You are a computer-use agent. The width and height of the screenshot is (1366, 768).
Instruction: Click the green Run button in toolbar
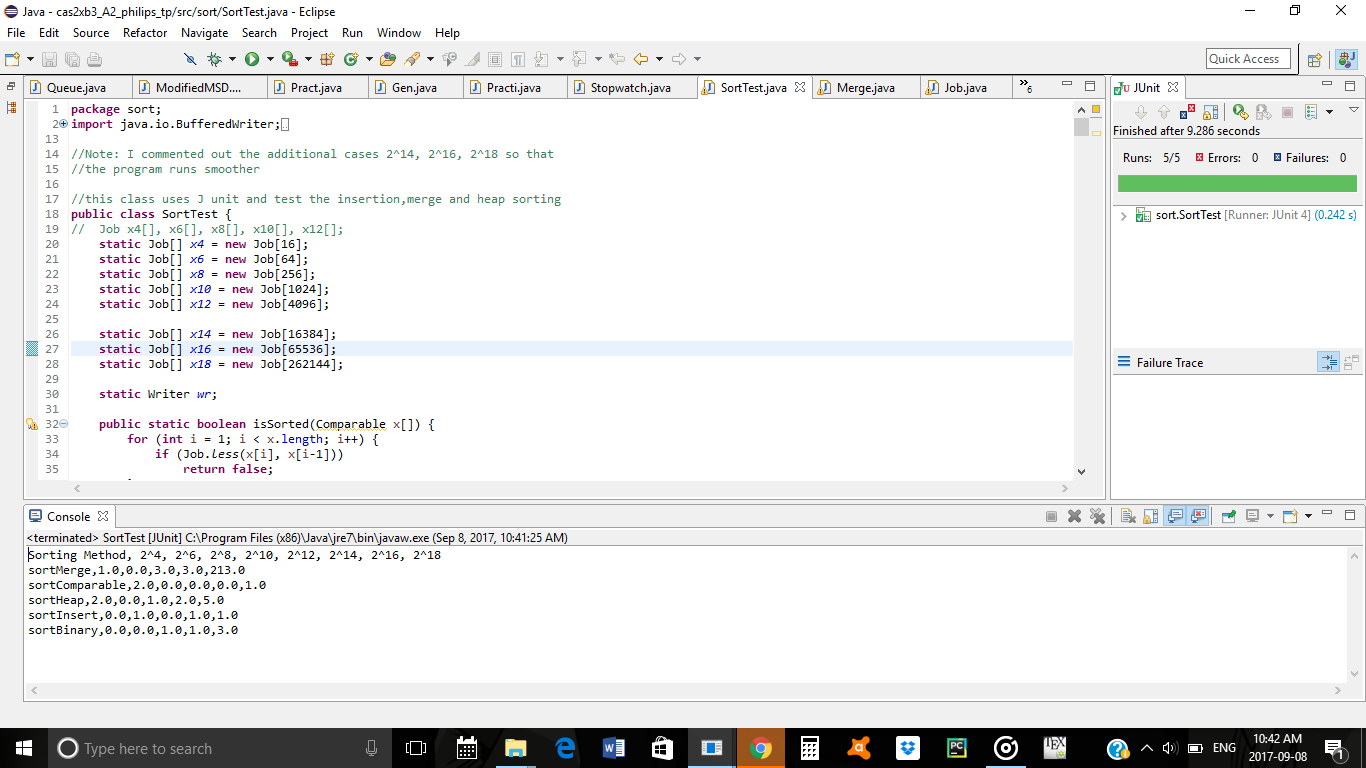(x=251, y=59)
